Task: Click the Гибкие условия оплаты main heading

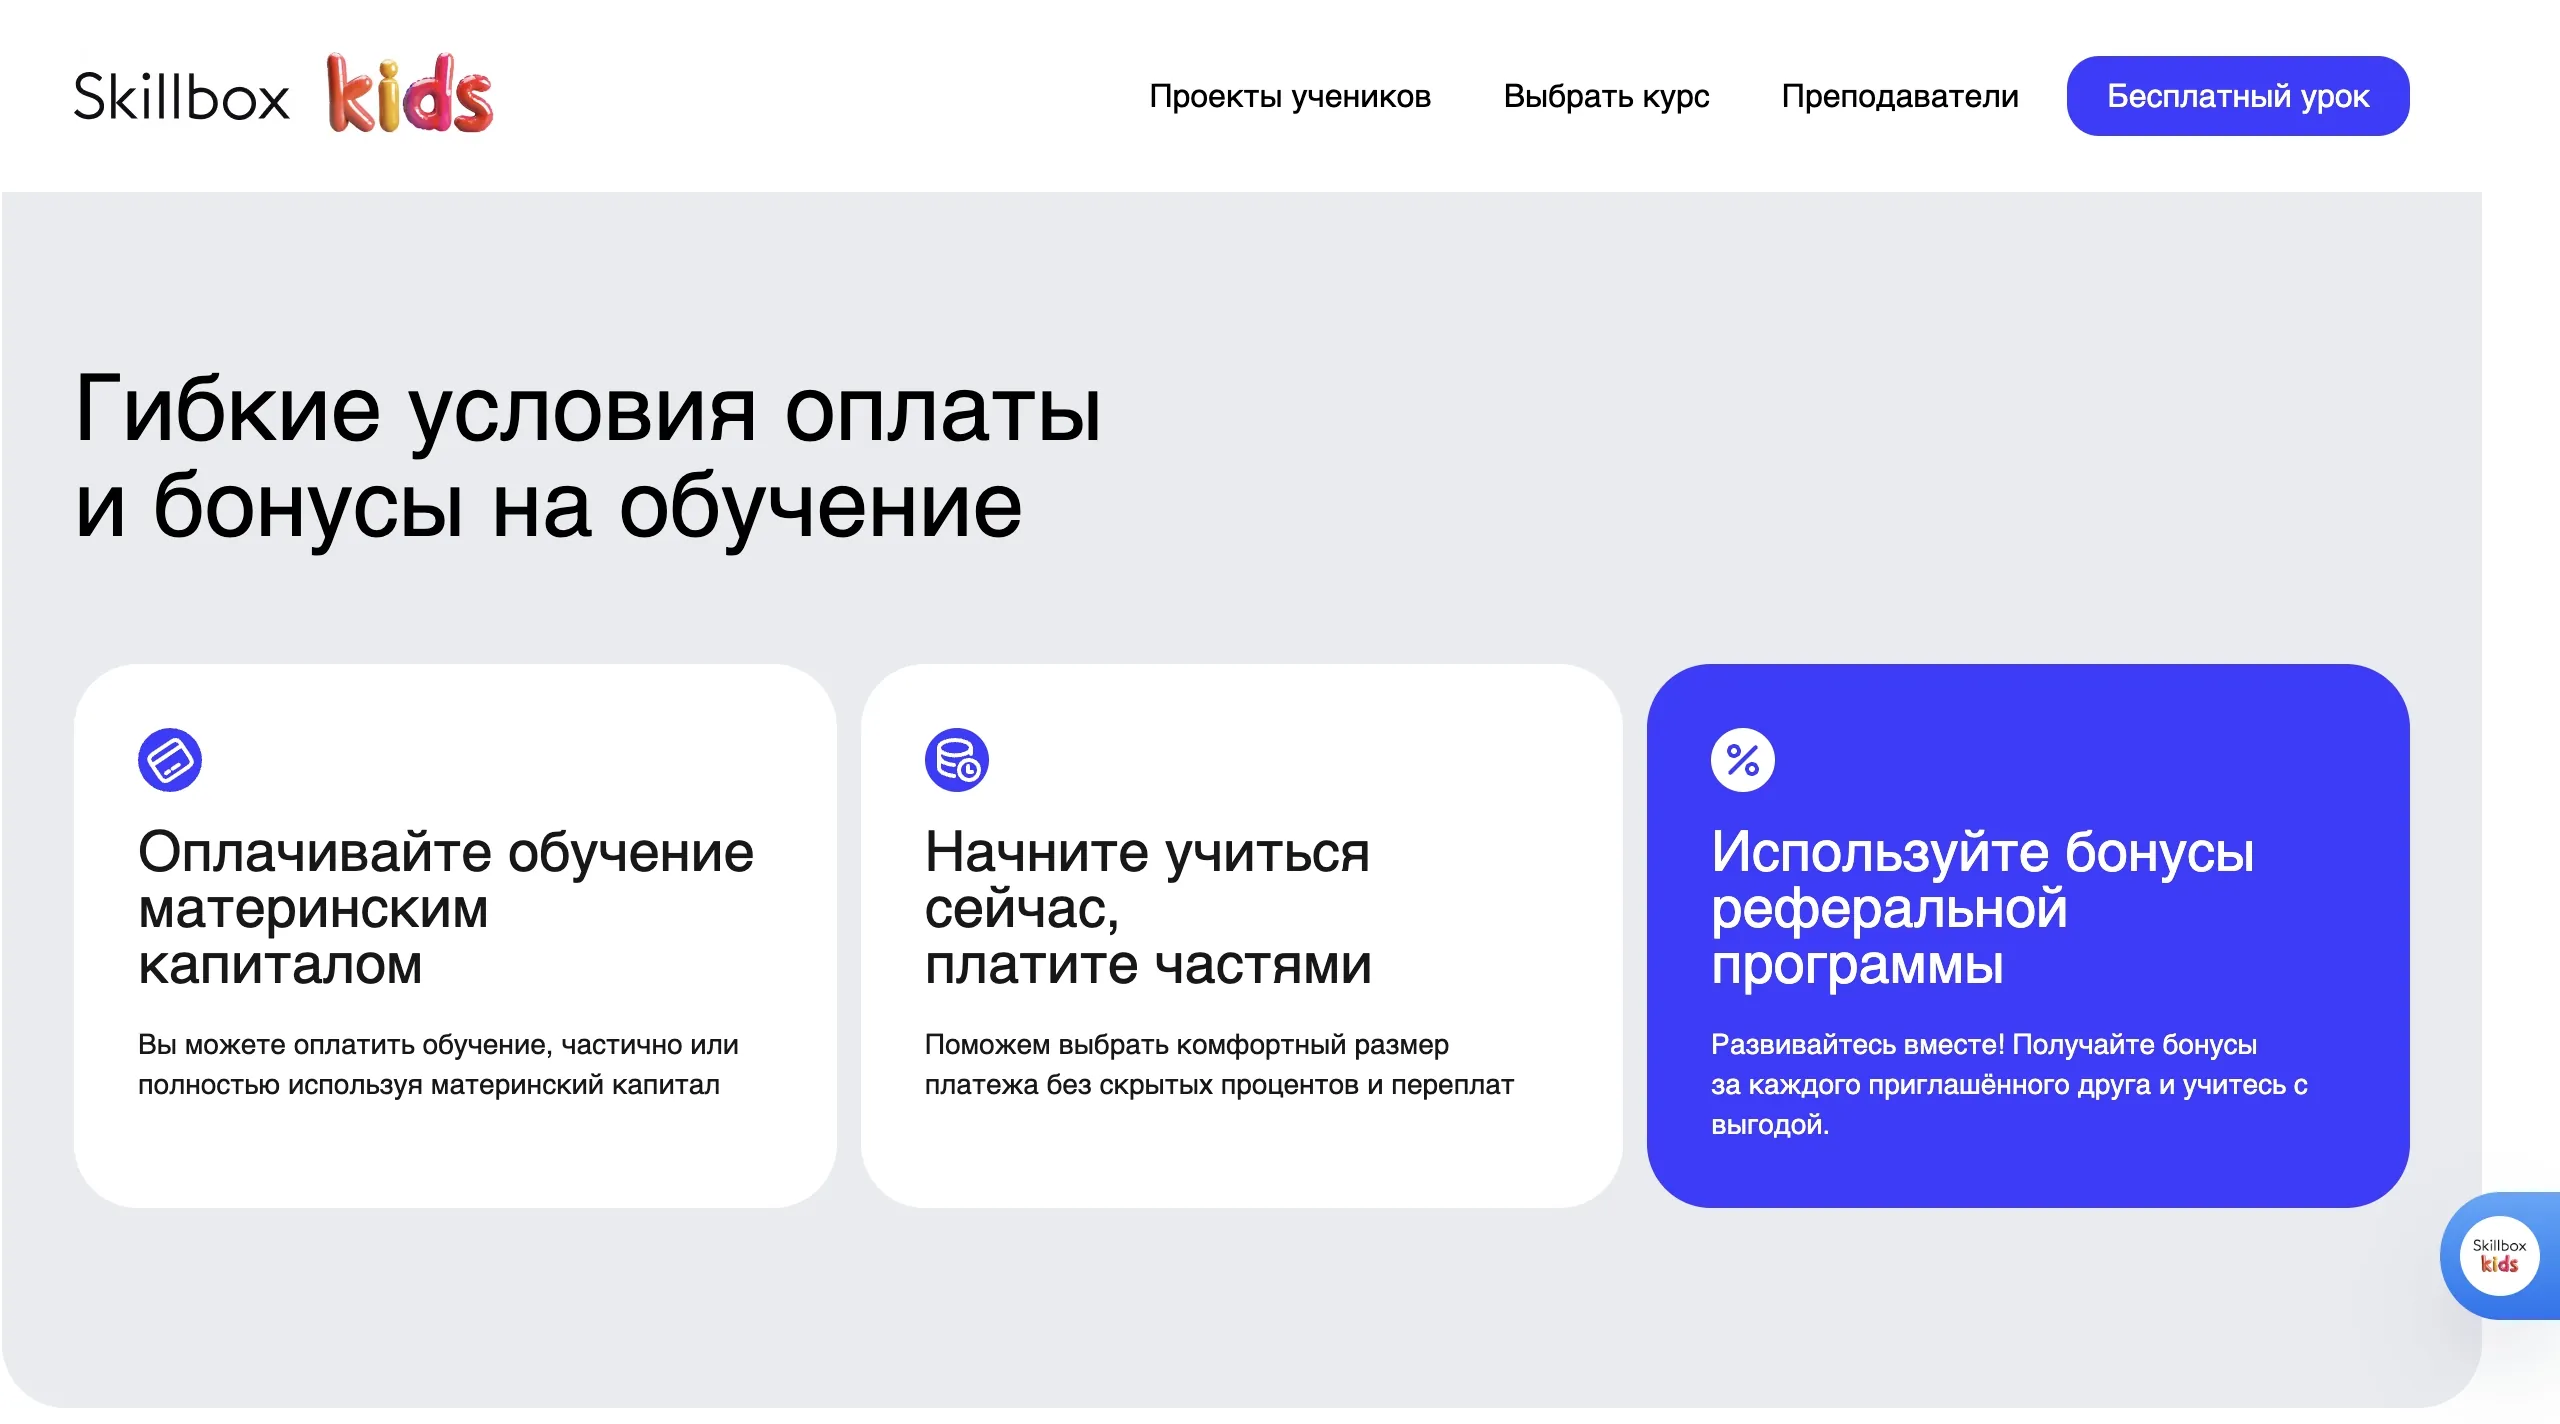Action: click(588, 458)
